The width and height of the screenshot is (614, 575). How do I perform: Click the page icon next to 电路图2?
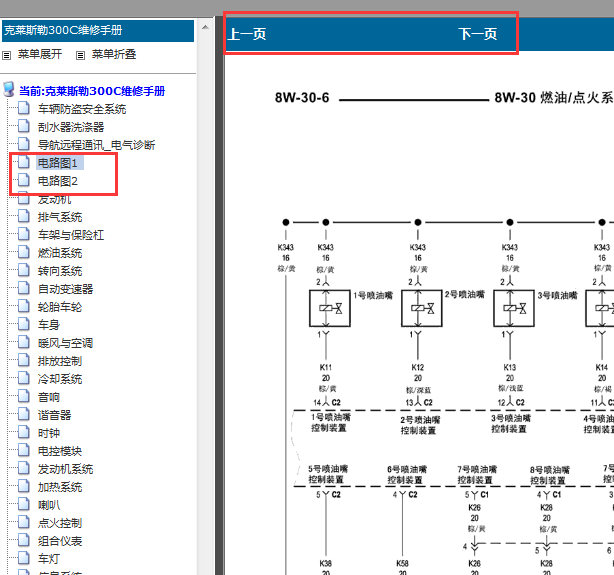24,180
